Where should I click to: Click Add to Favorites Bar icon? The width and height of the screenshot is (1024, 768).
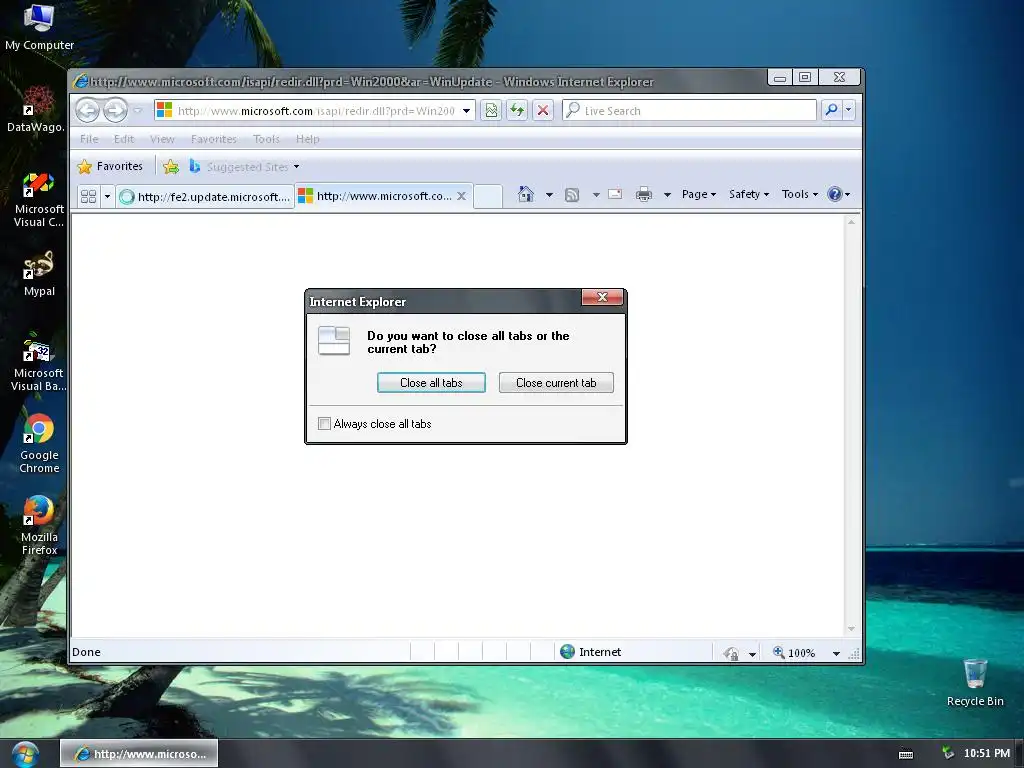171,167
